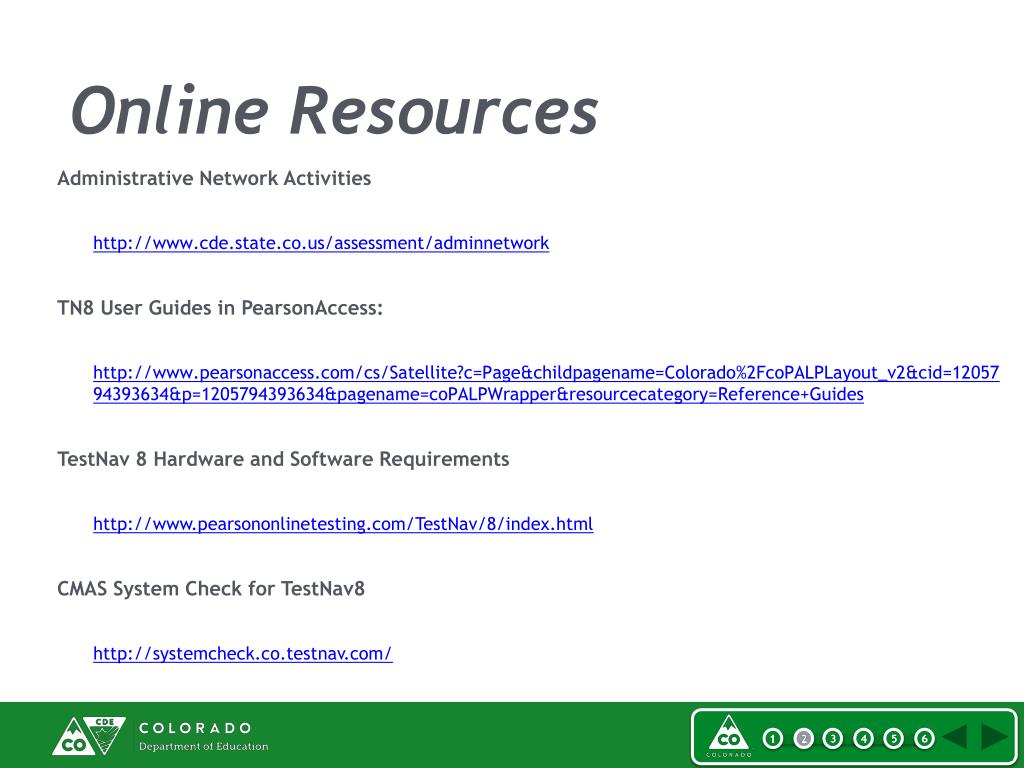Screen dimensions: 1024x768
Task: Open the PearsonAccess Satellite reference guides link
Action: pos(546,383)
